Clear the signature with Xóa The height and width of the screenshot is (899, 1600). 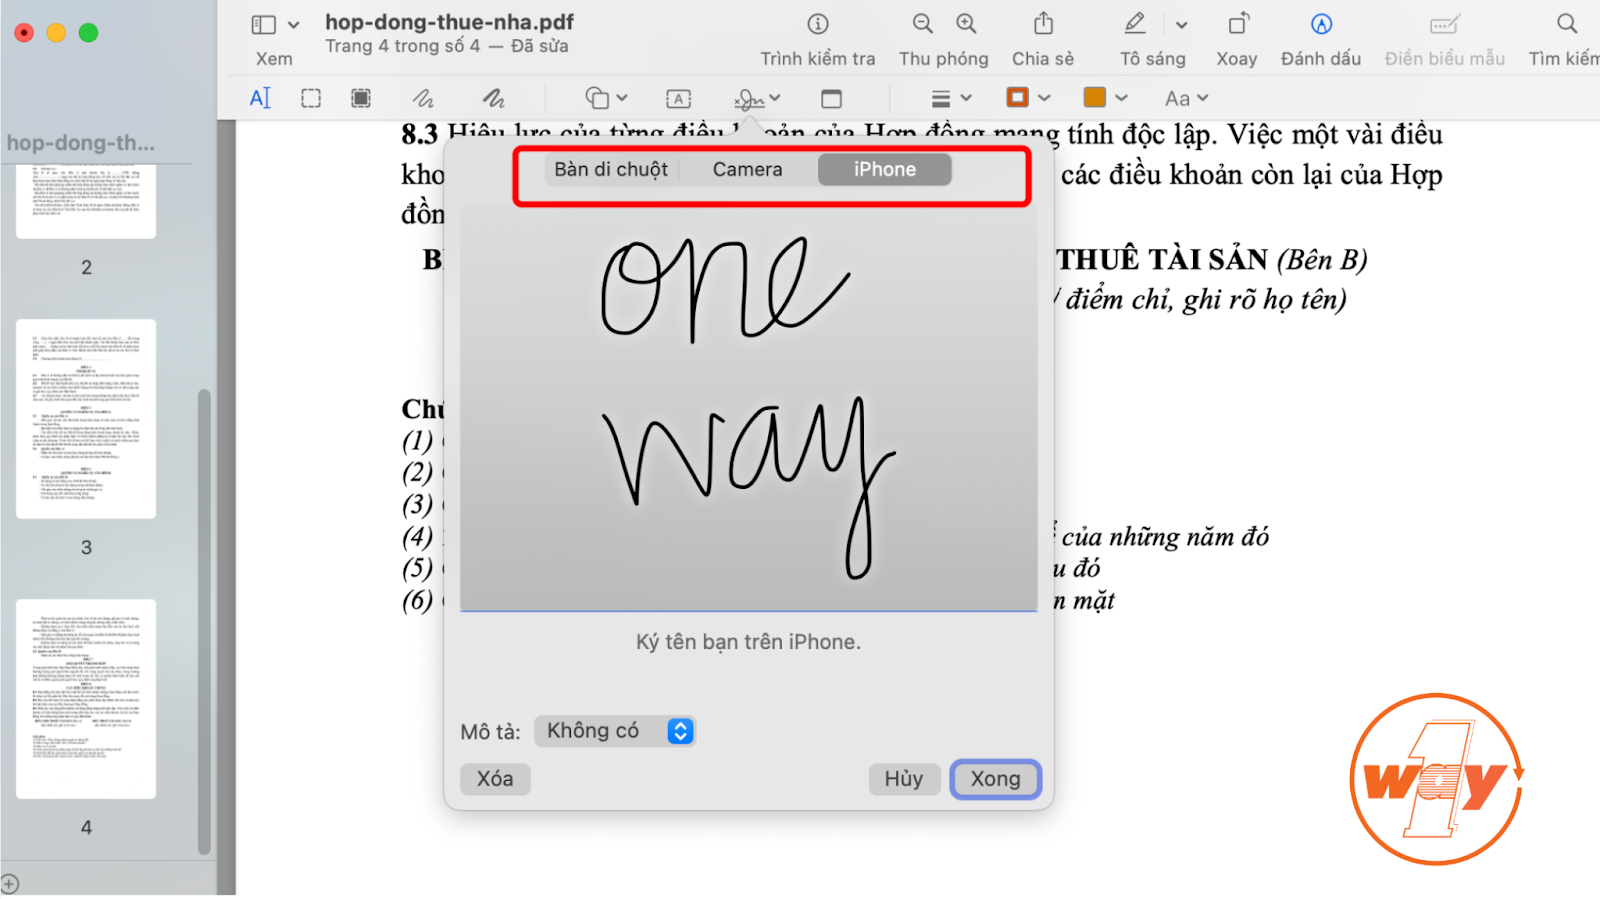coord(495,779)
